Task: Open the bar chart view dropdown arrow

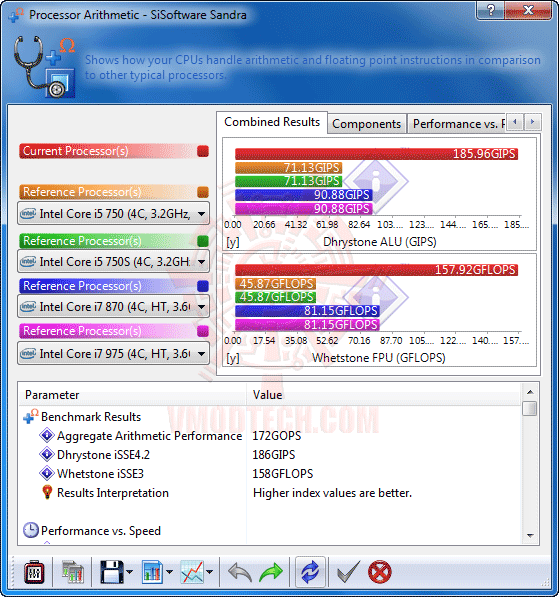Action: 169,572
